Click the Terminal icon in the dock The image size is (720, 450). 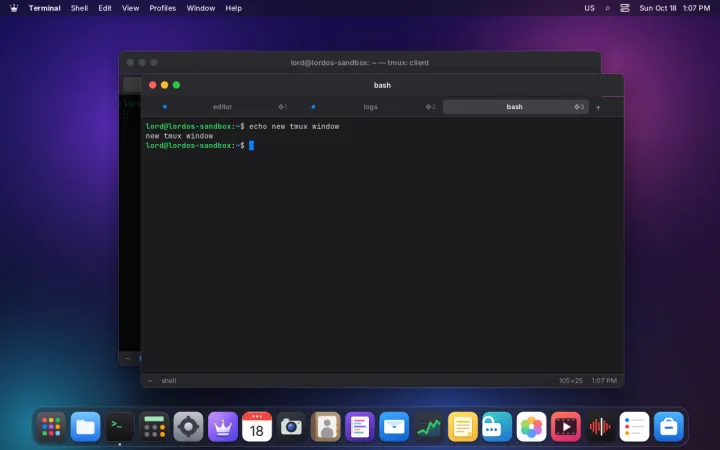tap(120, 427)
